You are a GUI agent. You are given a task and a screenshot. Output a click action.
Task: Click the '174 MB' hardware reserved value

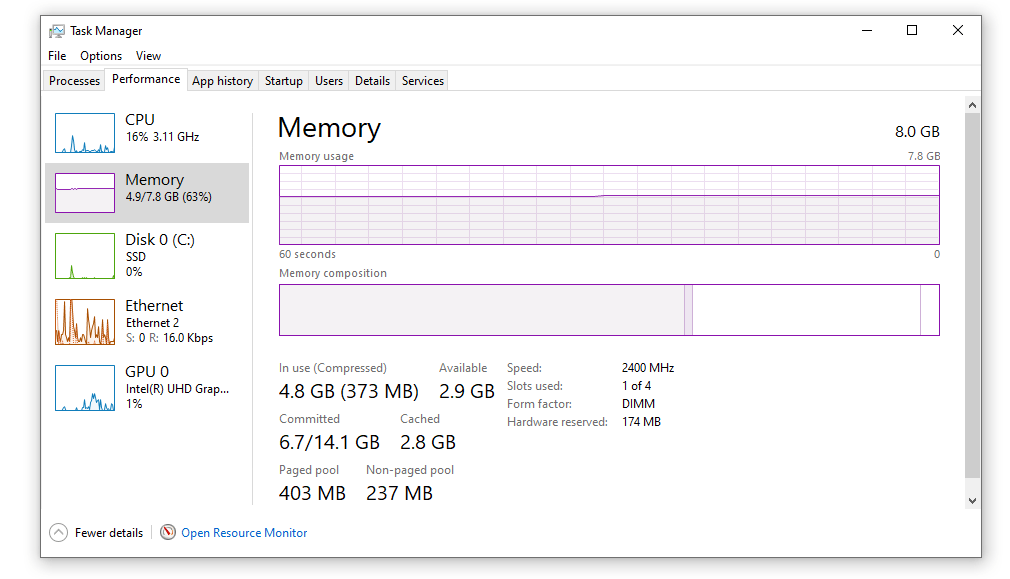click(642, 422)
